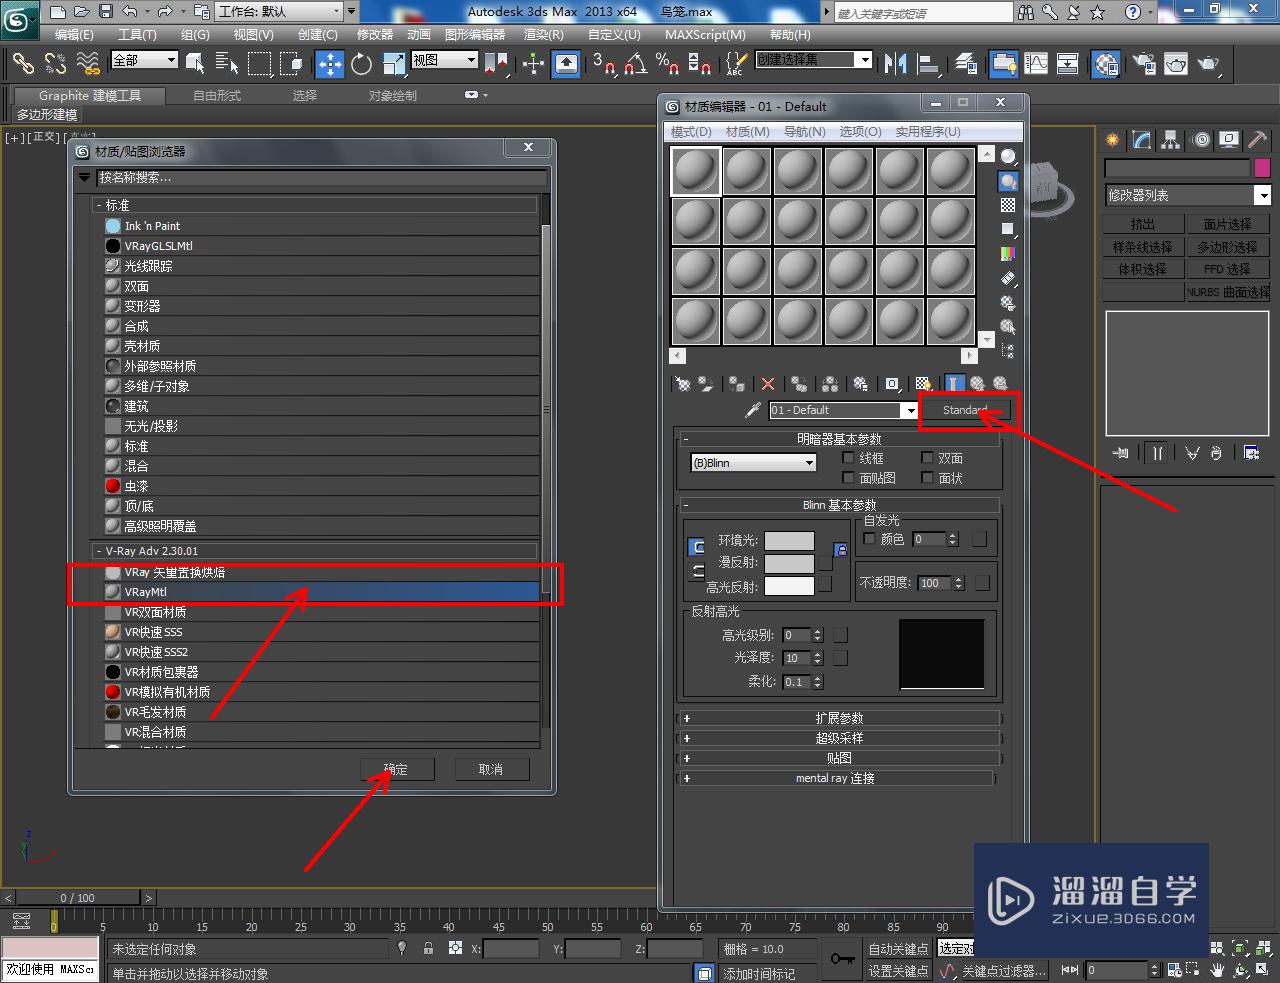Screen dimensions: 1280x983
Task: Enable the 双面 checkbox
Action: click(927, 458)
